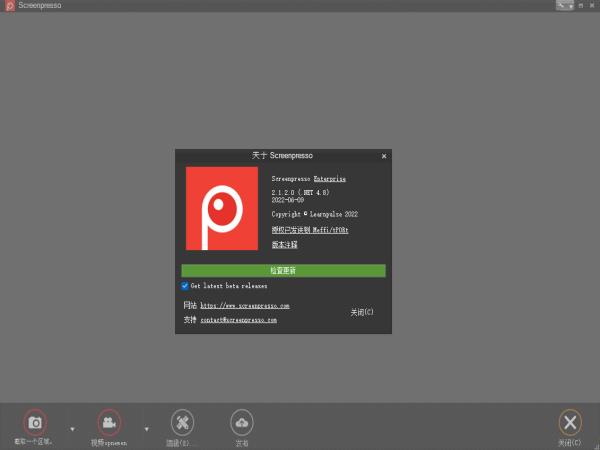Open the wrench settings menu in title bar
The height and width of the screenshot is (450, 600).
pos(564,5)
